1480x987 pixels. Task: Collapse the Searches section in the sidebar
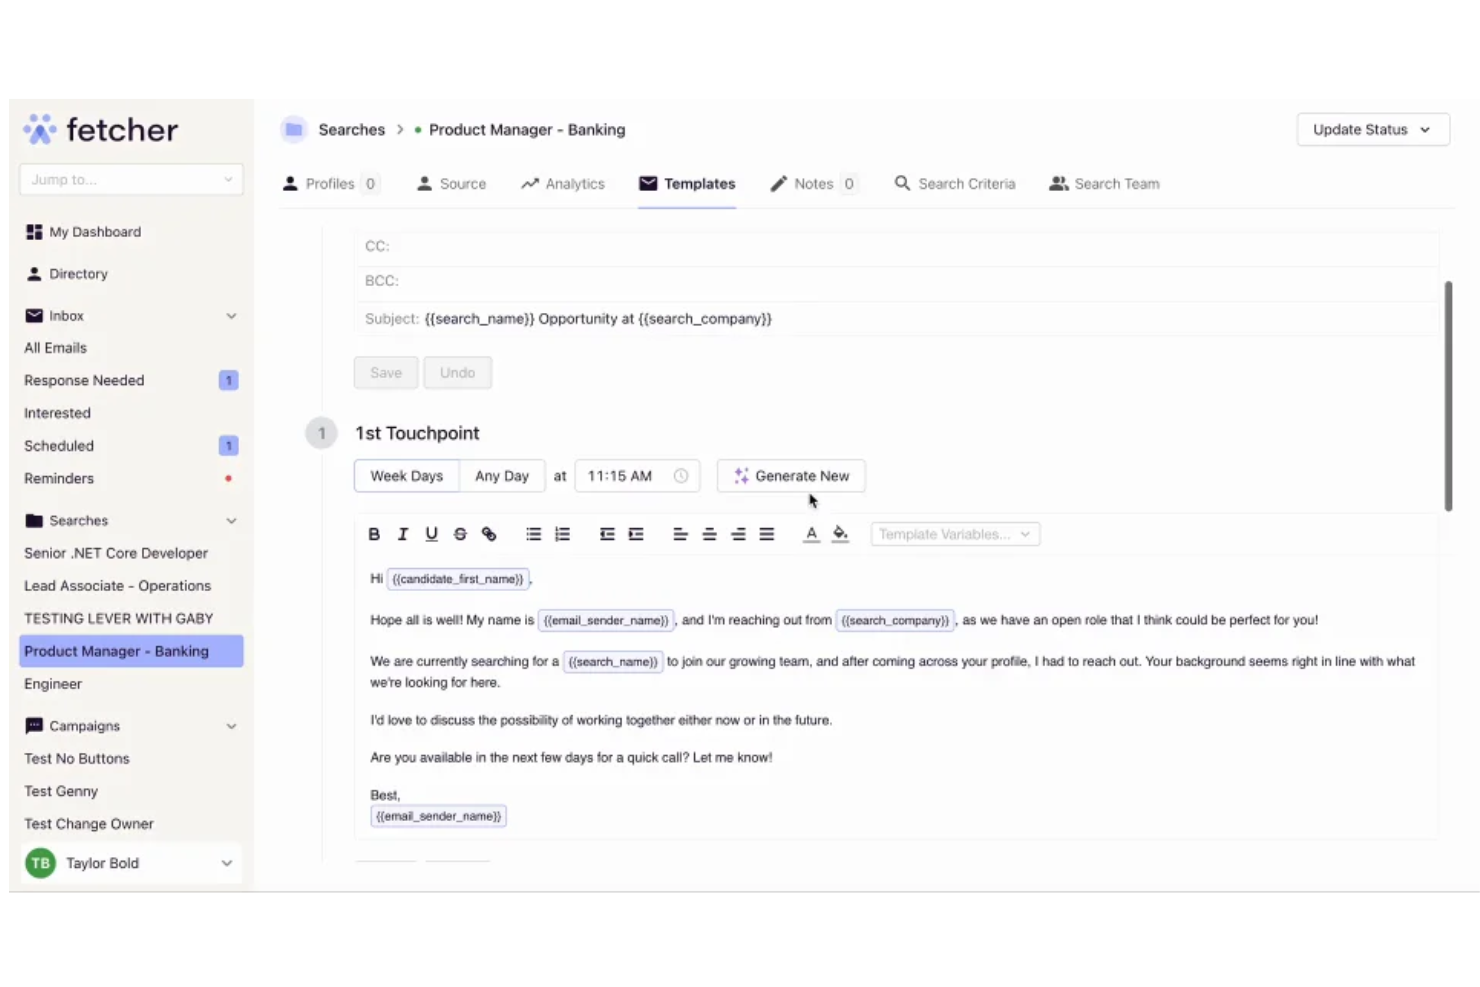click(x=231, y=520)
